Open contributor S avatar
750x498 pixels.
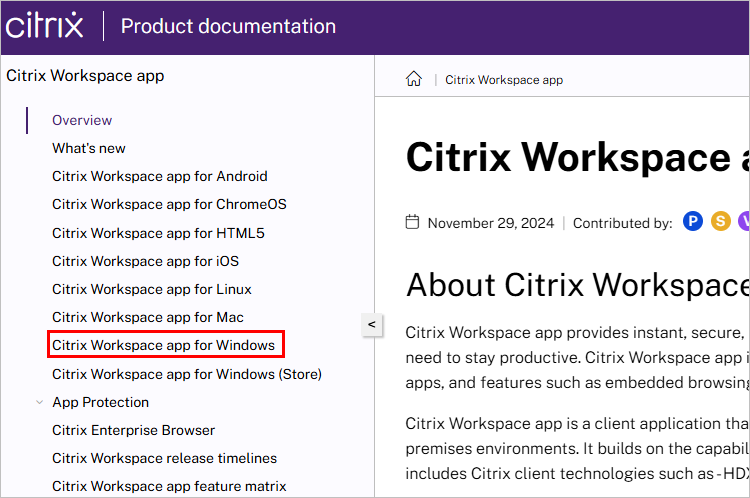720,221
